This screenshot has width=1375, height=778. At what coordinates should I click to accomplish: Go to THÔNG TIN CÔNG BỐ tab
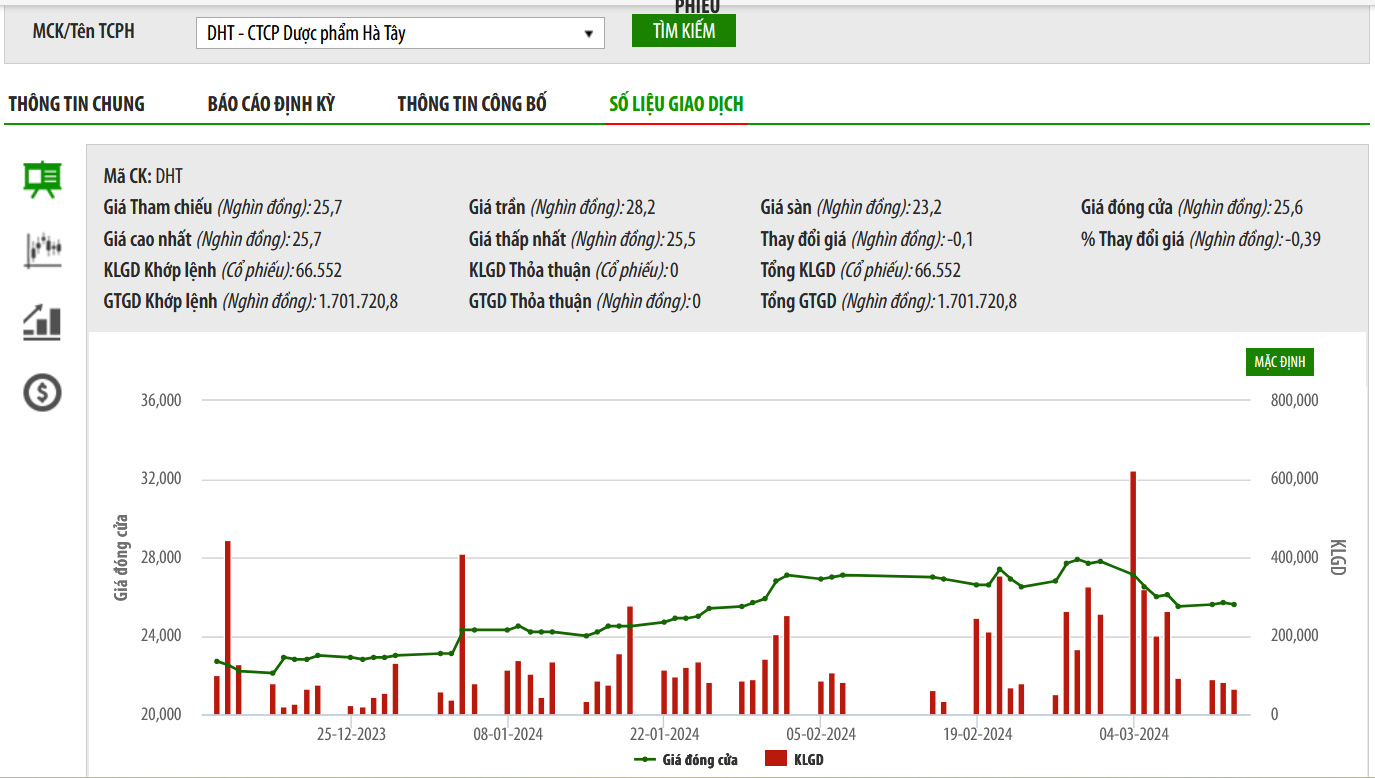click(x=472, y=104)
